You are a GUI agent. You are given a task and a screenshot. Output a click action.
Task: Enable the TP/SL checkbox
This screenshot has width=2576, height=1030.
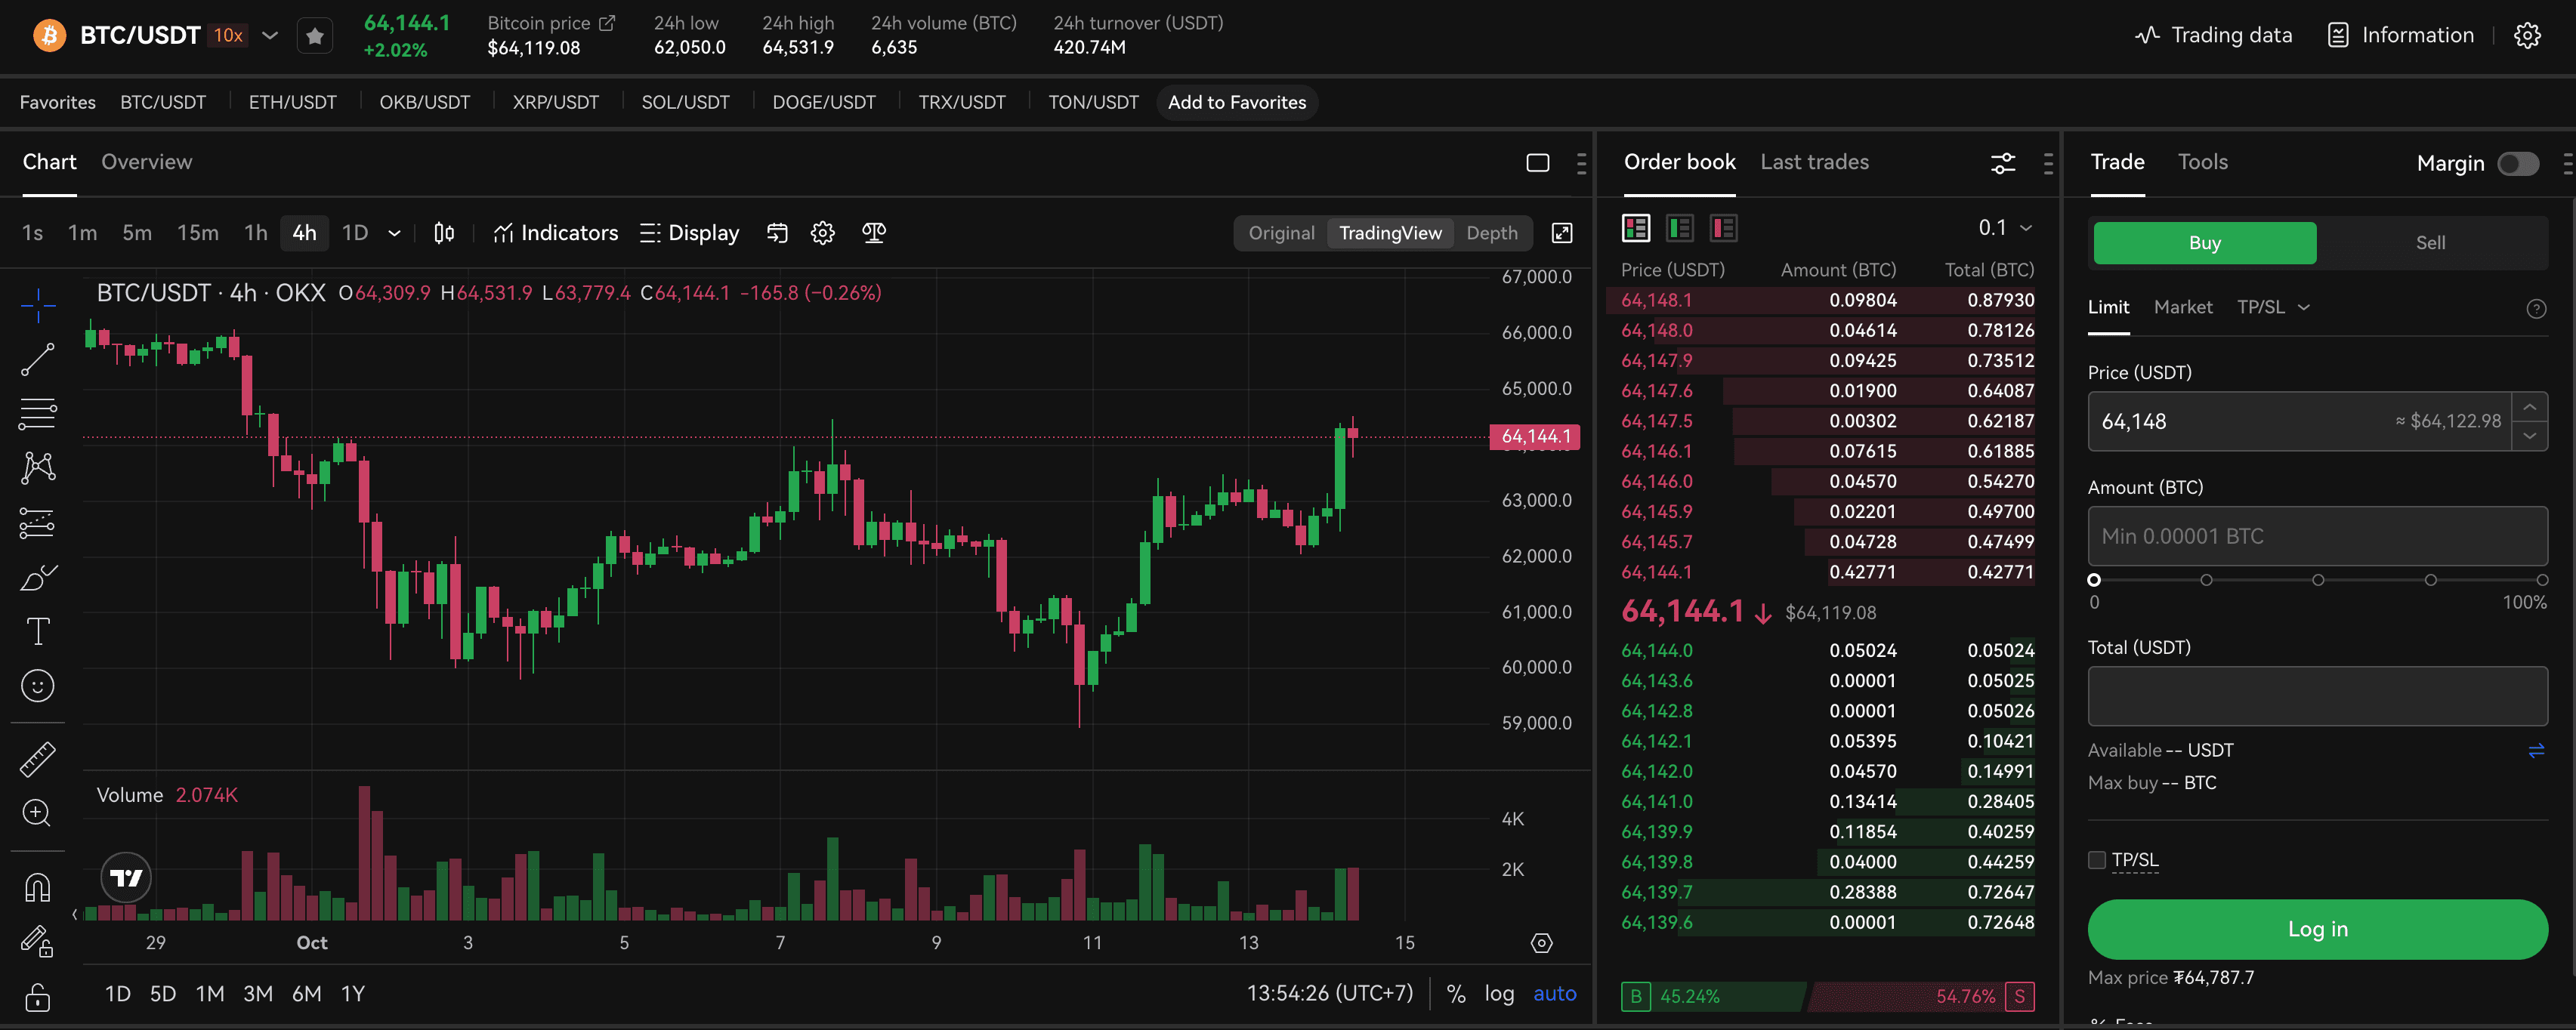[x=2097, y=860]
